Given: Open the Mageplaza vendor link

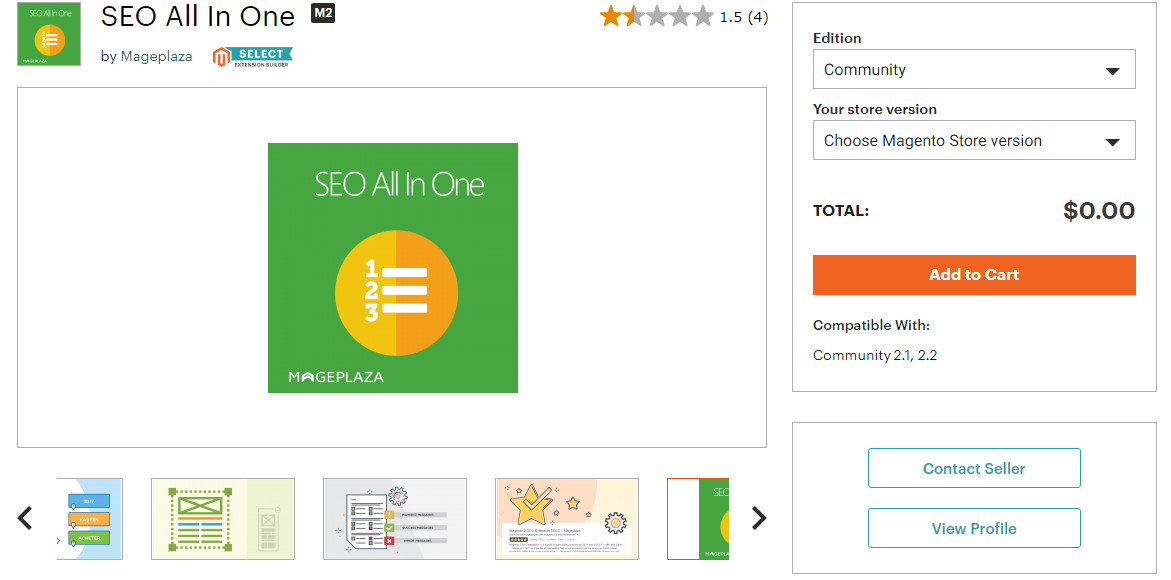Looking at the screenshot, I should pyautogui.click(x=156, y=56).
